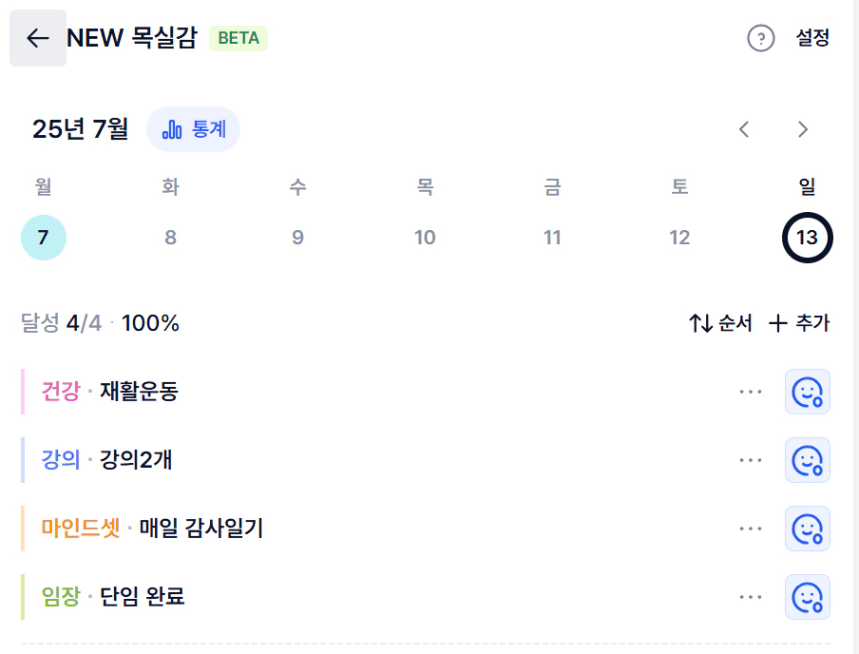This screenshot has width=859, height=654.
Task: Add a new habit with 추가
Action: pos(799,323)
